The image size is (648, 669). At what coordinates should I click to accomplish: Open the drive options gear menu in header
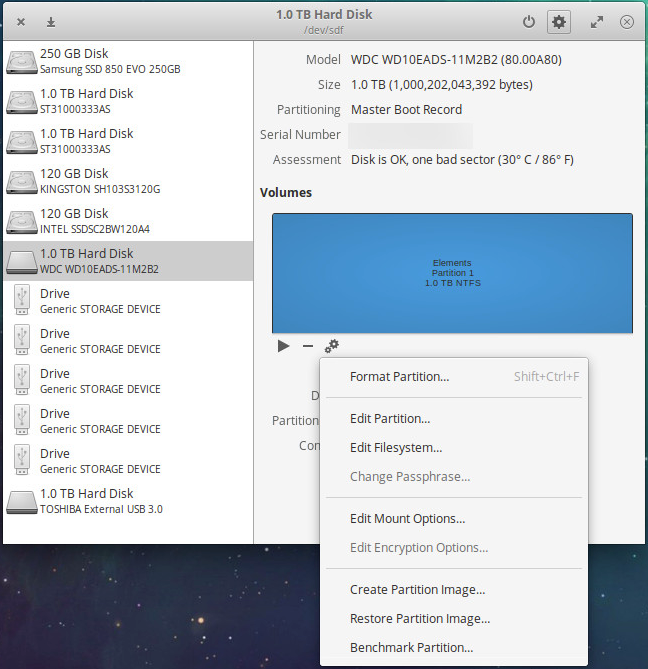pyautogui.click(x=559, y=22)
